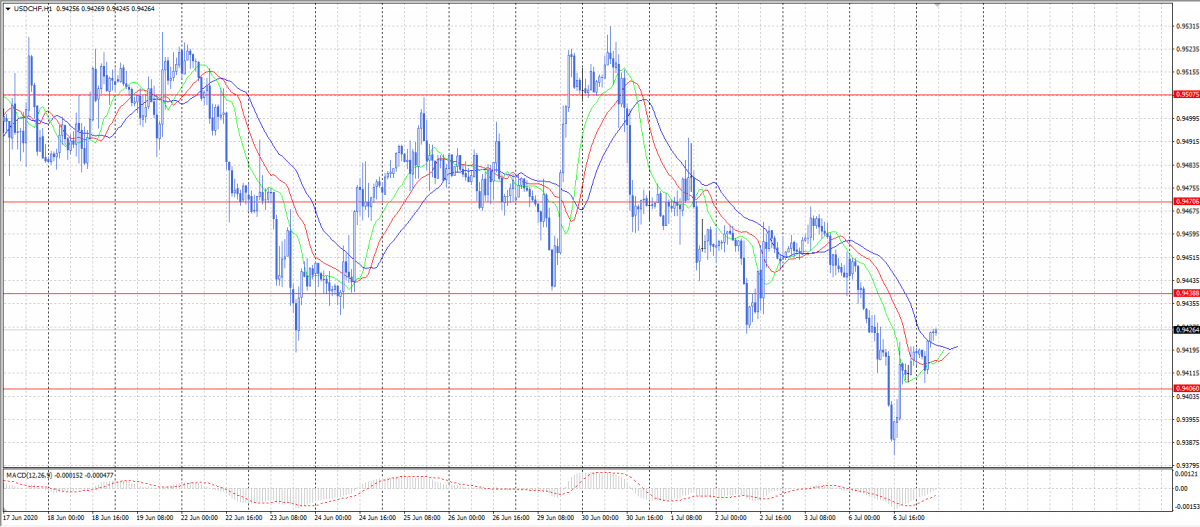The image size is (1200, 527).
Task: Click the 22 Jun 00:00 time label
Action: 200,518
